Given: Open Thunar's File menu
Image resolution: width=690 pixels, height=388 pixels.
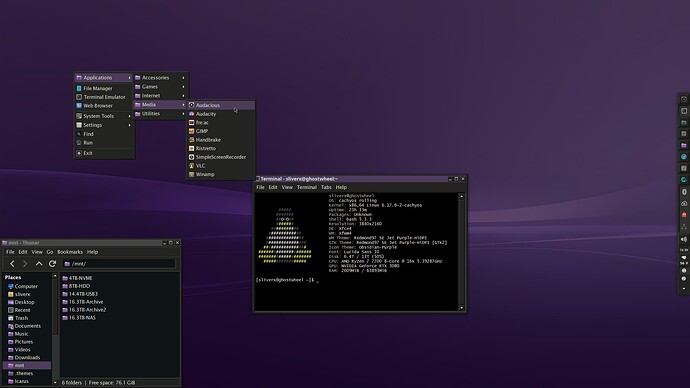Looking at the screenshot, I should (x=10, y=252).
